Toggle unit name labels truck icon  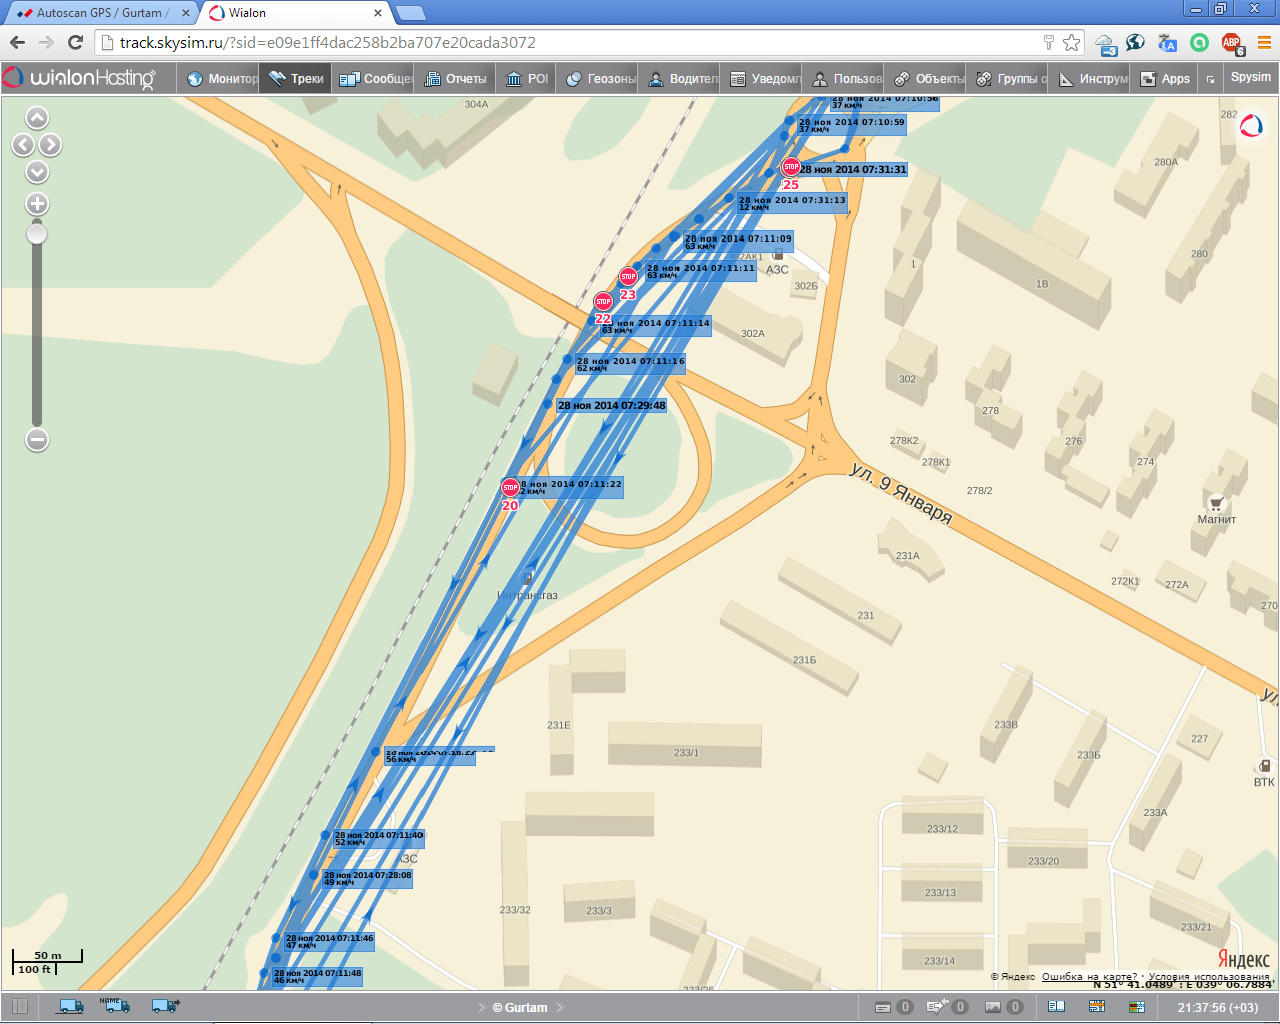coord(115,1006)
